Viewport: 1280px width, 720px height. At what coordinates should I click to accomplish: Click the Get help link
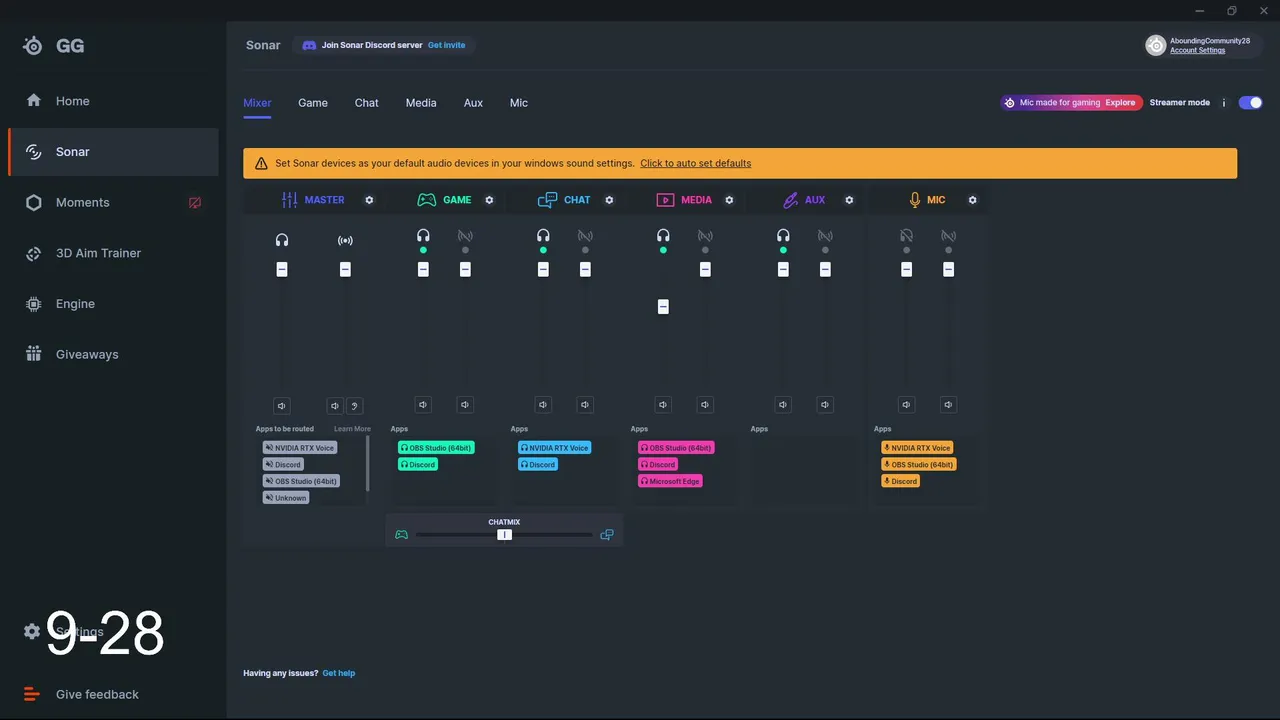pos(339,673)
